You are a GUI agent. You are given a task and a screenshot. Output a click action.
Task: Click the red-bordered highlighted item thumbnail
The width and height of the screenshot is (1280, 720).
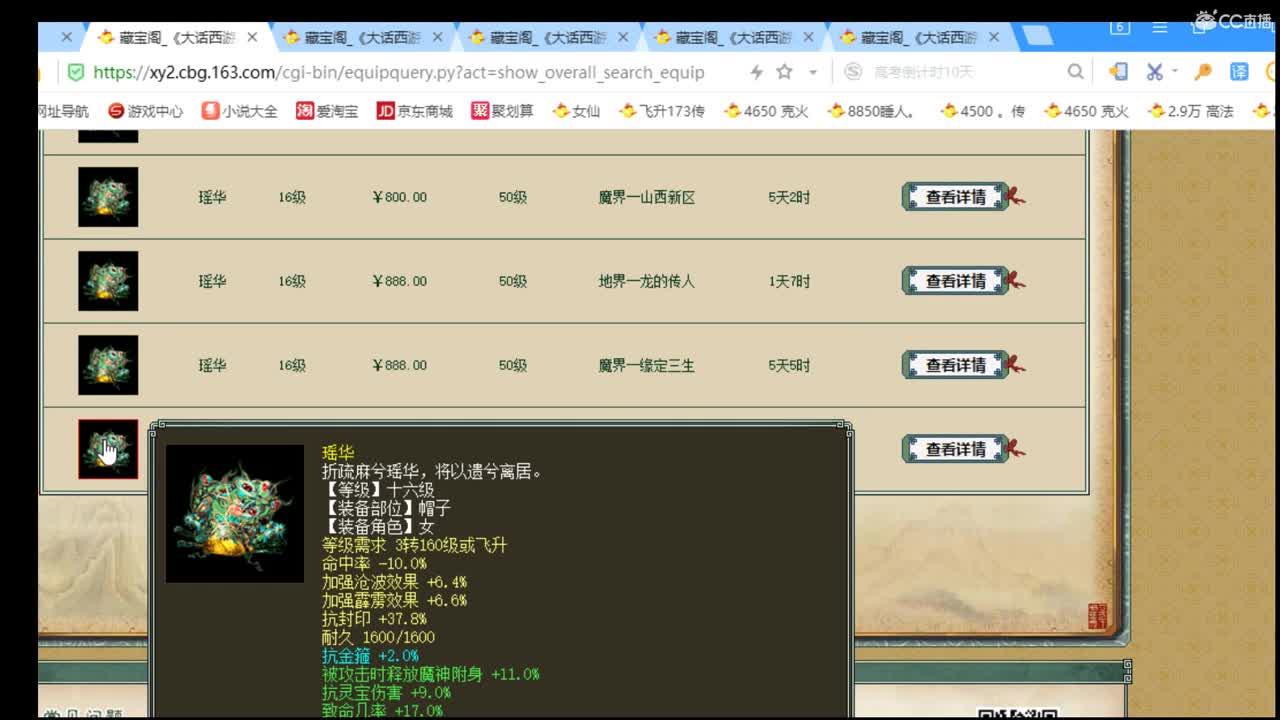pyautogui.click(x=108, y=449)
